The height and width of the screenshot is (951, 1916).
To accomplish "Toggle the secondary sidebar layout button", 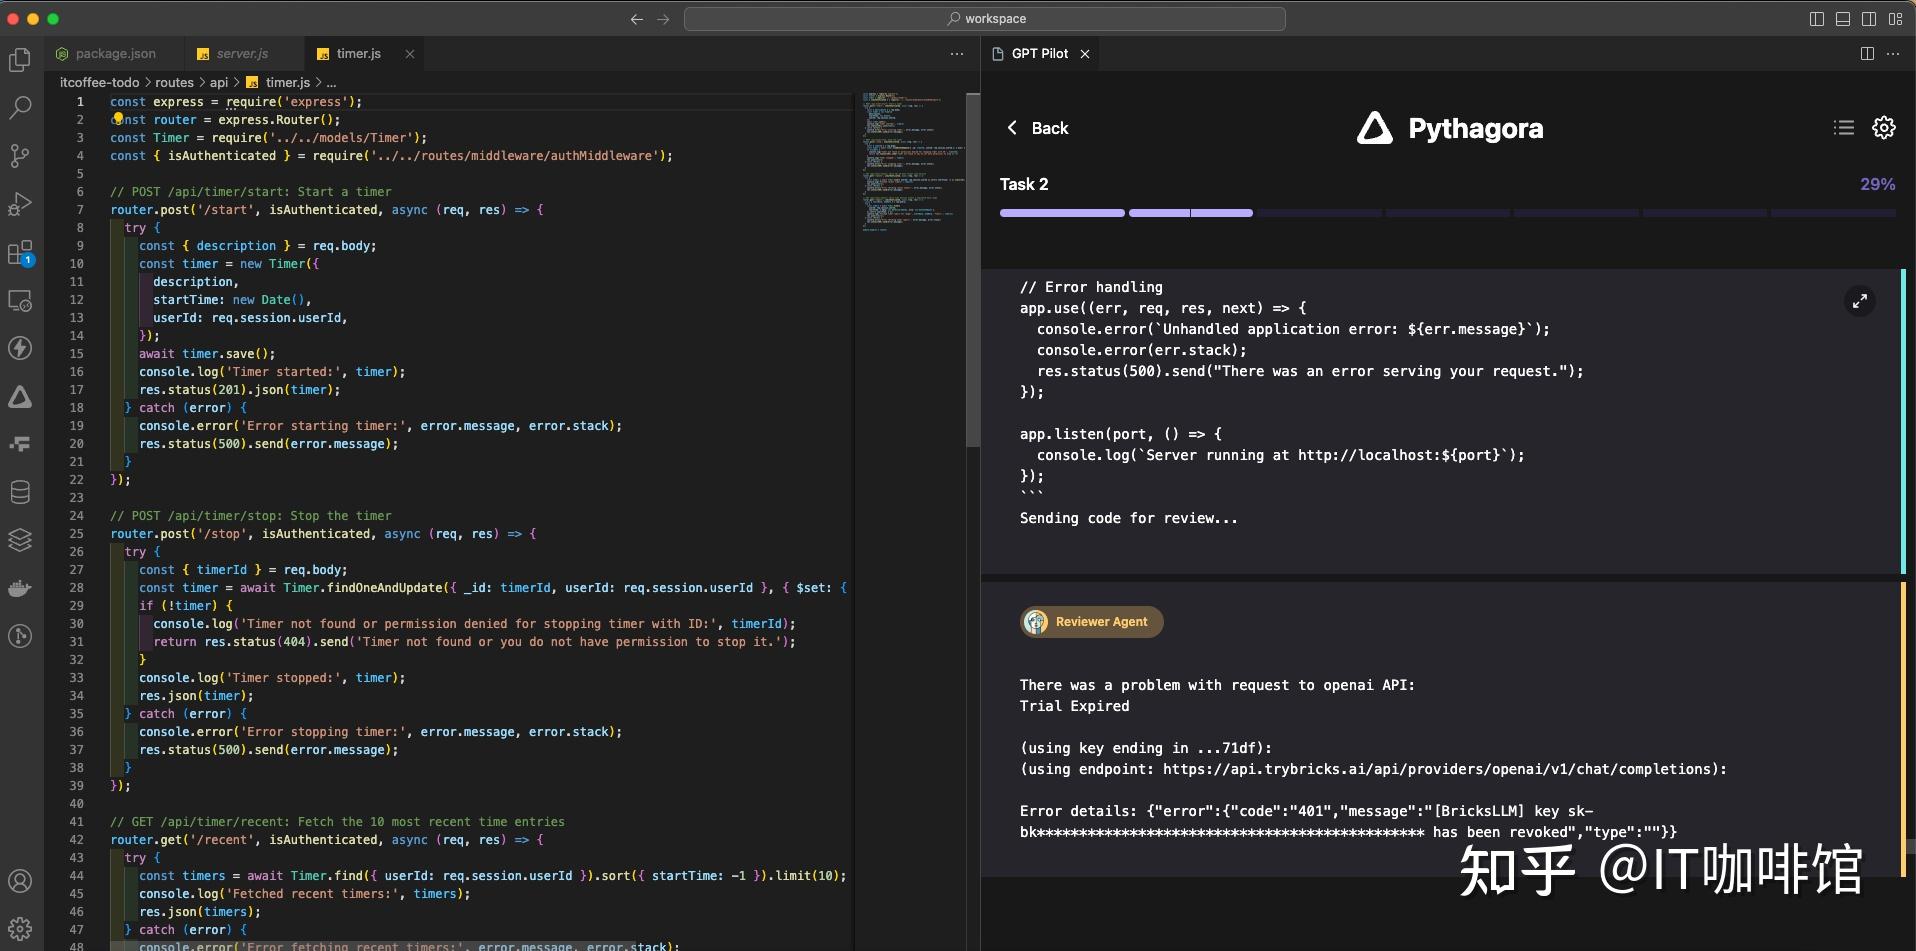I will pyautogui.click(x=1869, y=19).
